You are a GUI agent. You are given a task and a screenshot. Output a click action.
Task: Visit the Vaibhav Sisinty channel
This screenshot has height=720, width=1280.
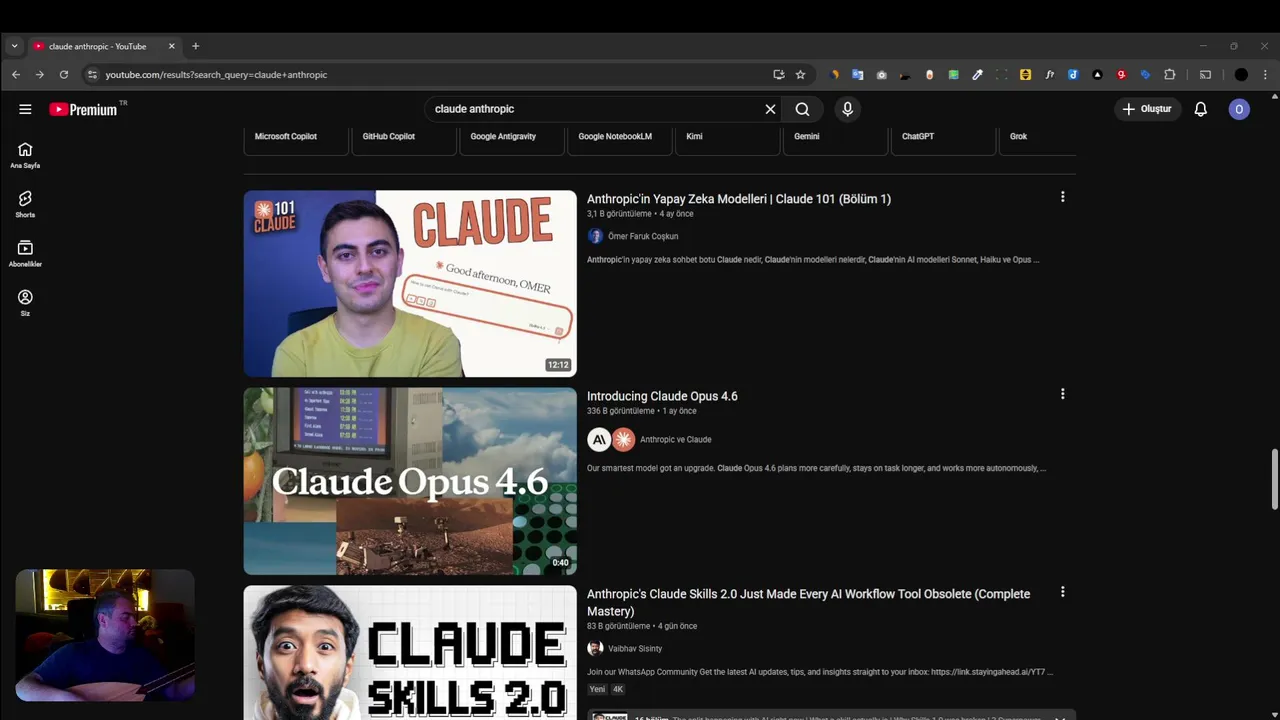click(x=635, y=648)
